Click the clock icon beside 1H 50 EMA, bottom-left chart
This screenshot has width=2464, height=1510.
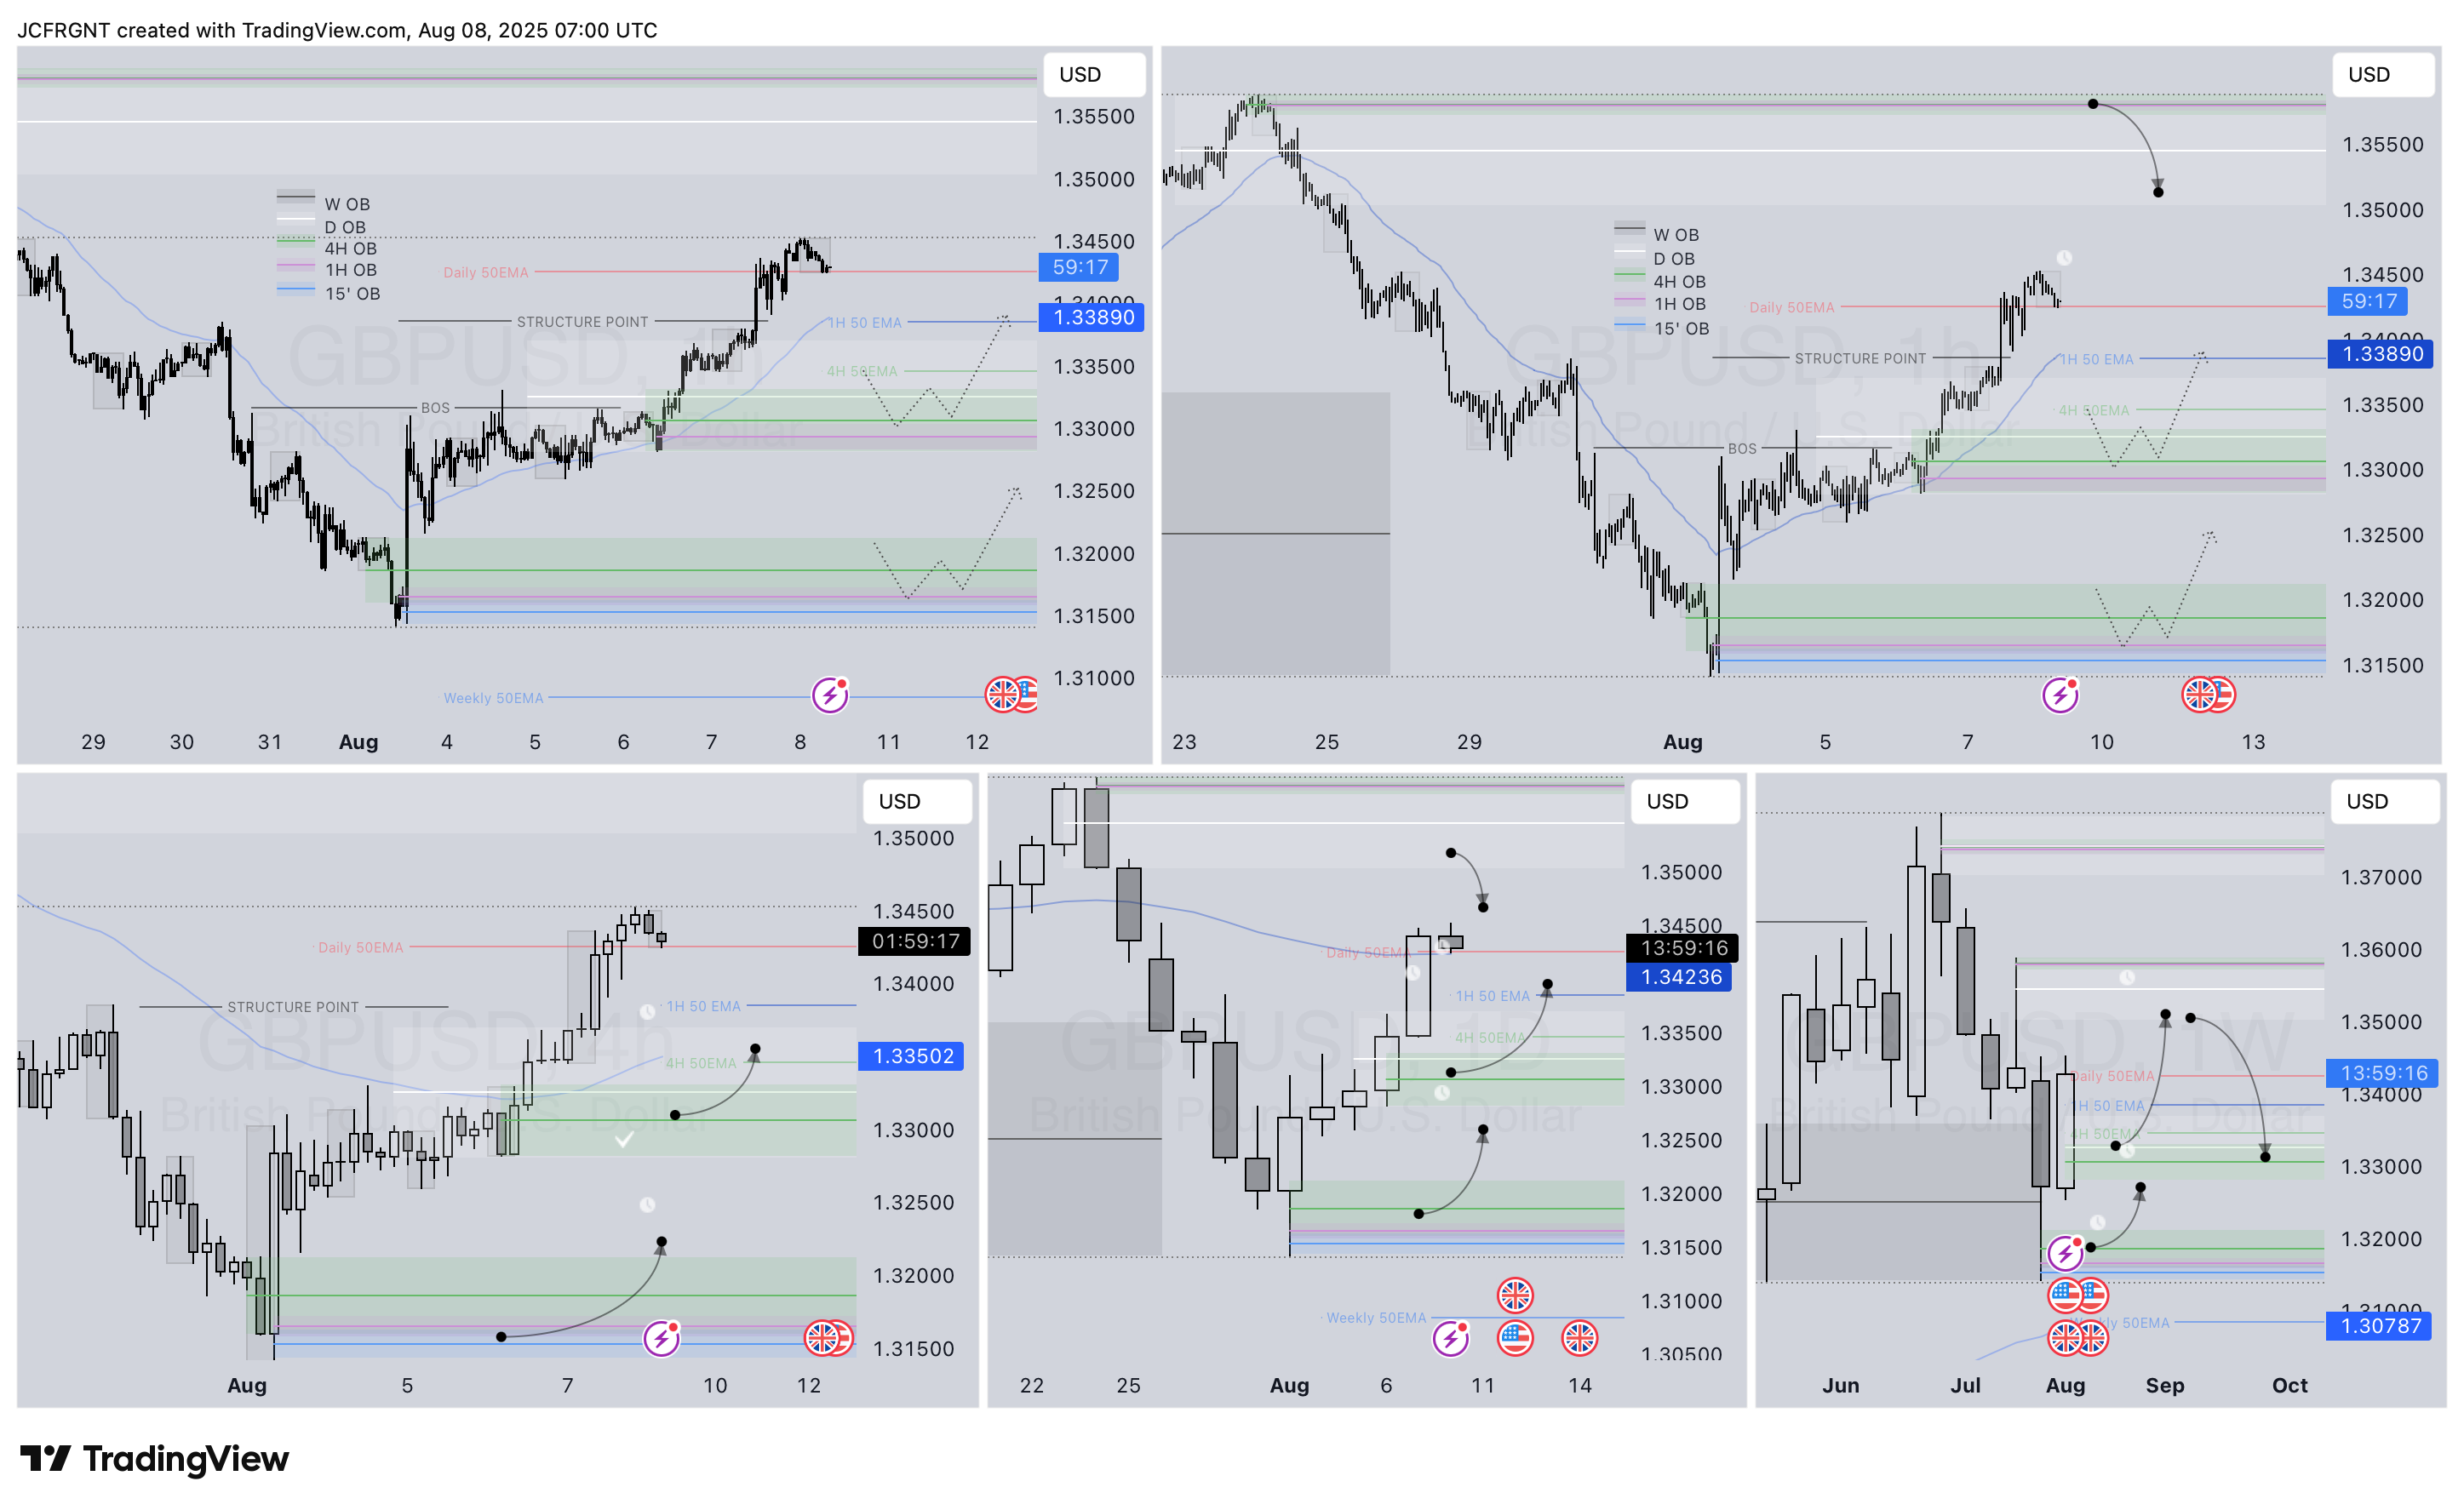(647, 1011)
